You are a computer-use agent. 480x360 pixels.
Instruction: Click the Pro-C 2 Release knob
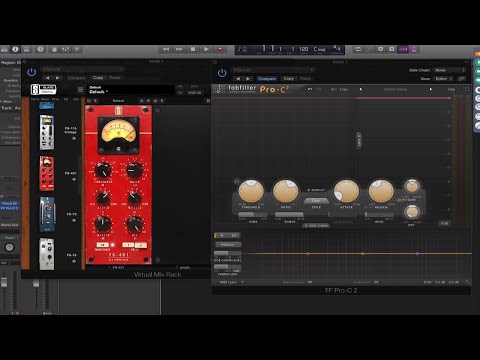[381, 191]
